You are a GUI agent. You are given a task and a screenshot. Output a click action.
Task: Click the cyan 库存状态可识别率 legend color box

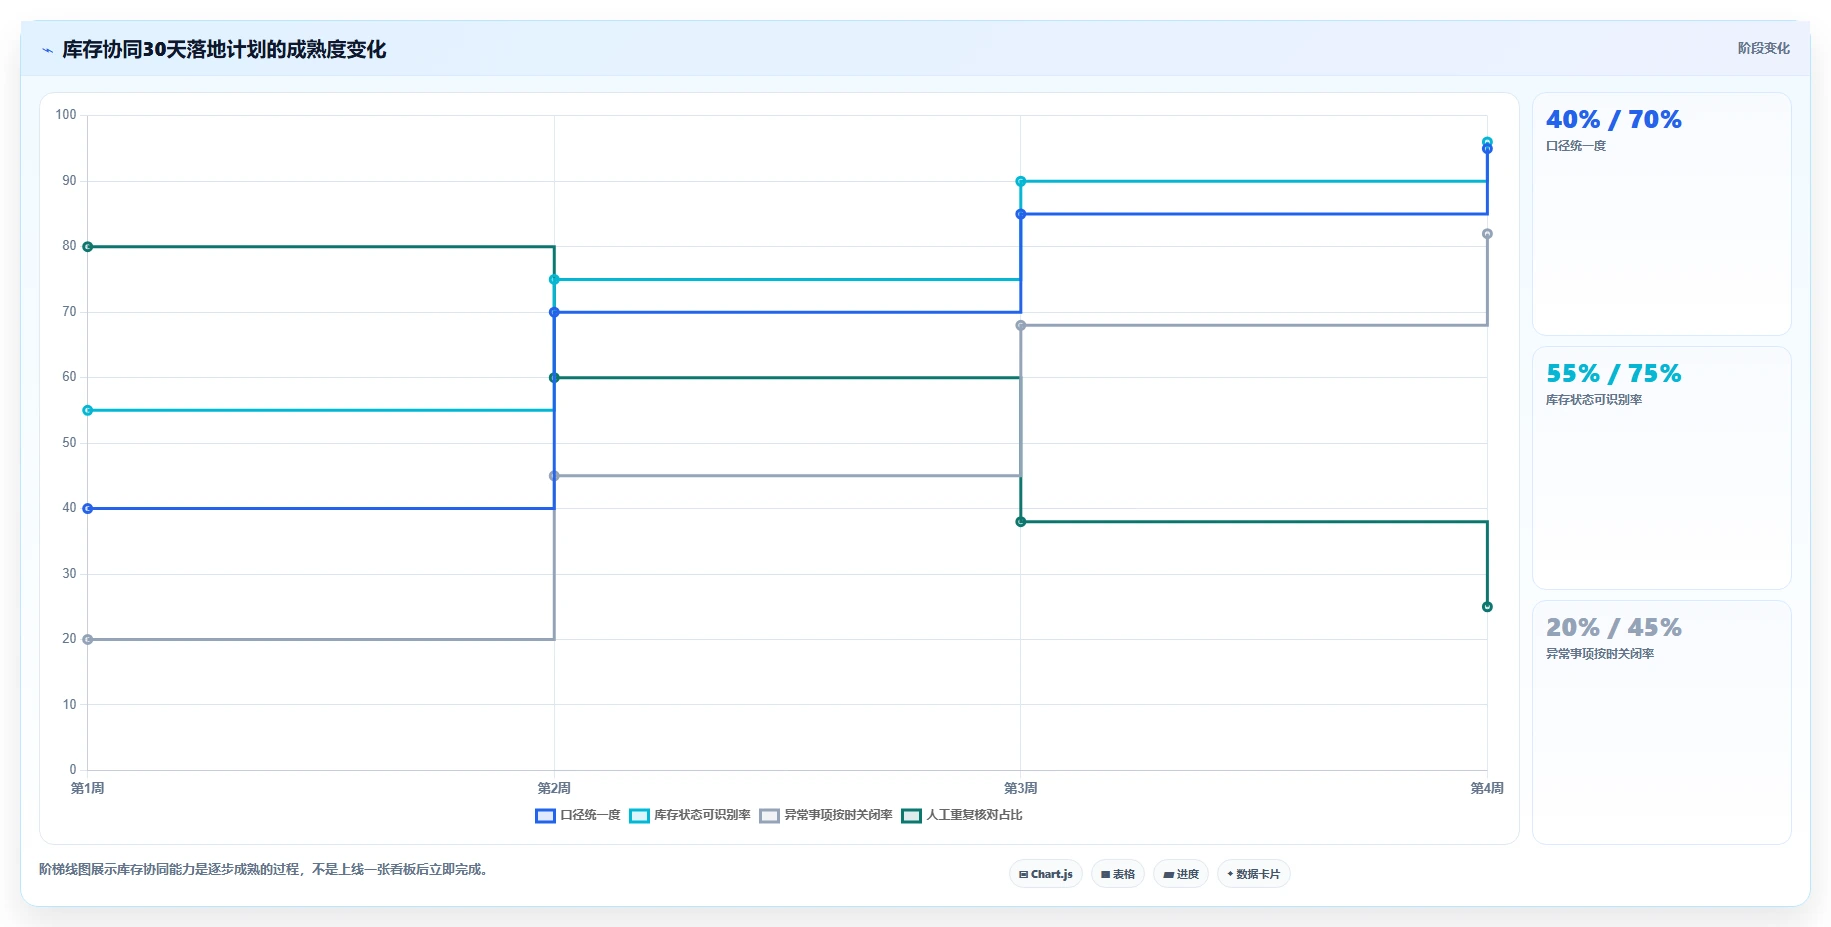pyautogui.click(x=639, y=816)
